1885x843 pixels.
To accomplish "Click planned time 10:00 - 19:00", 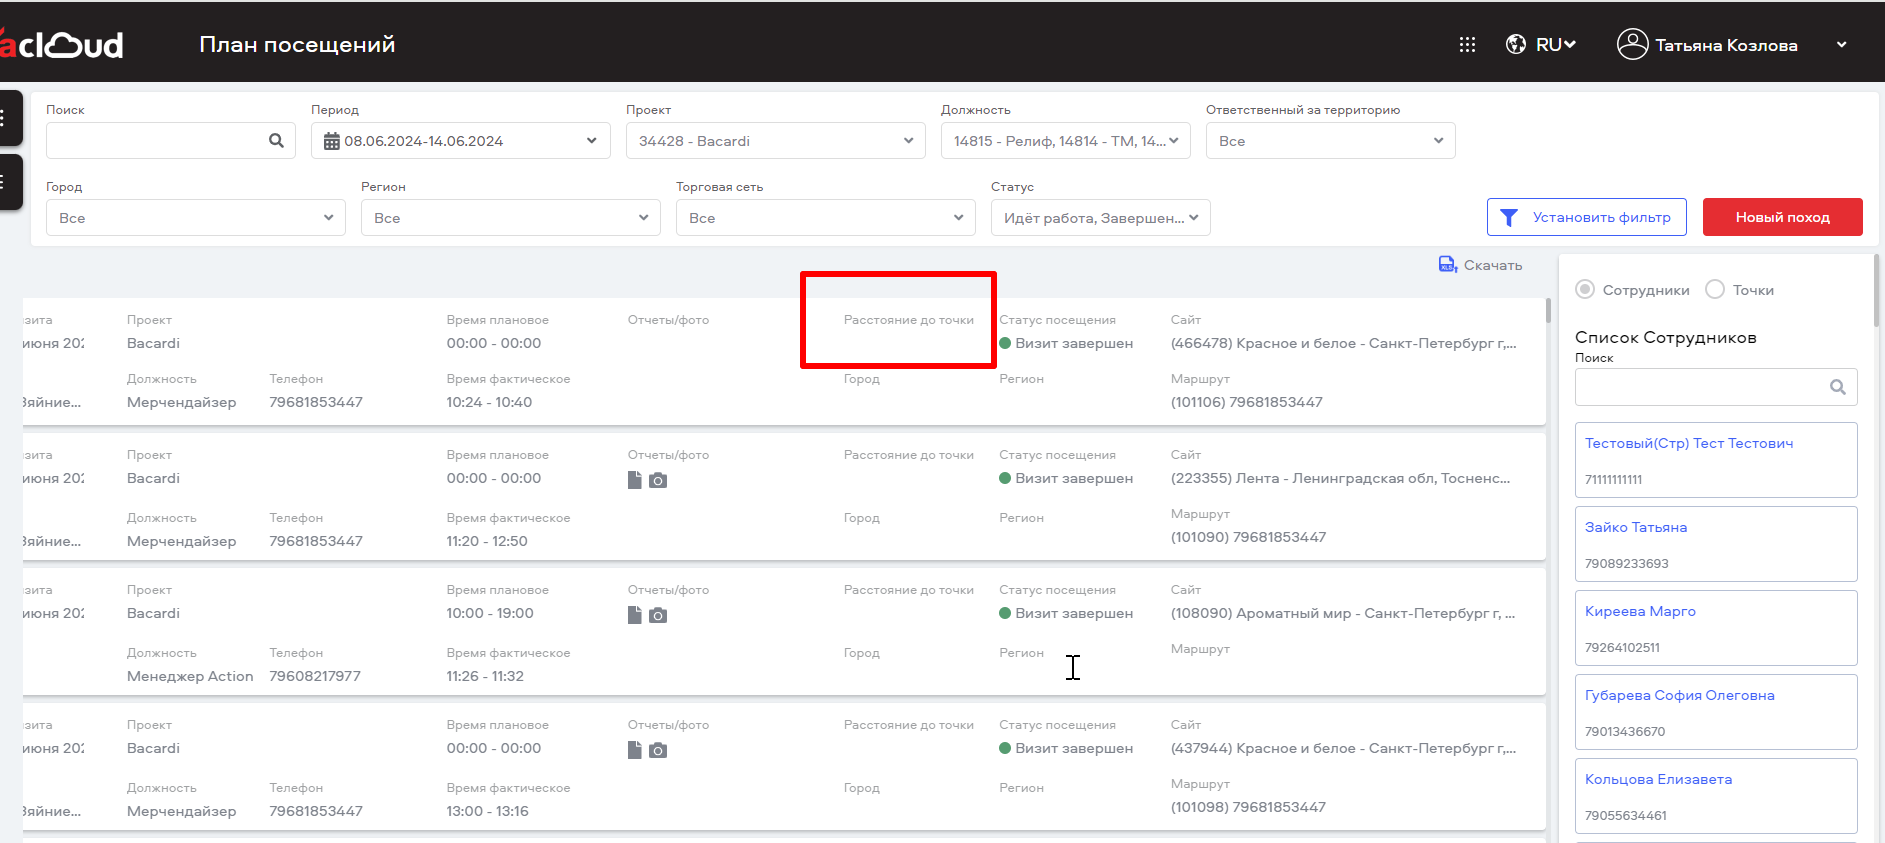I will coord(490,613).
